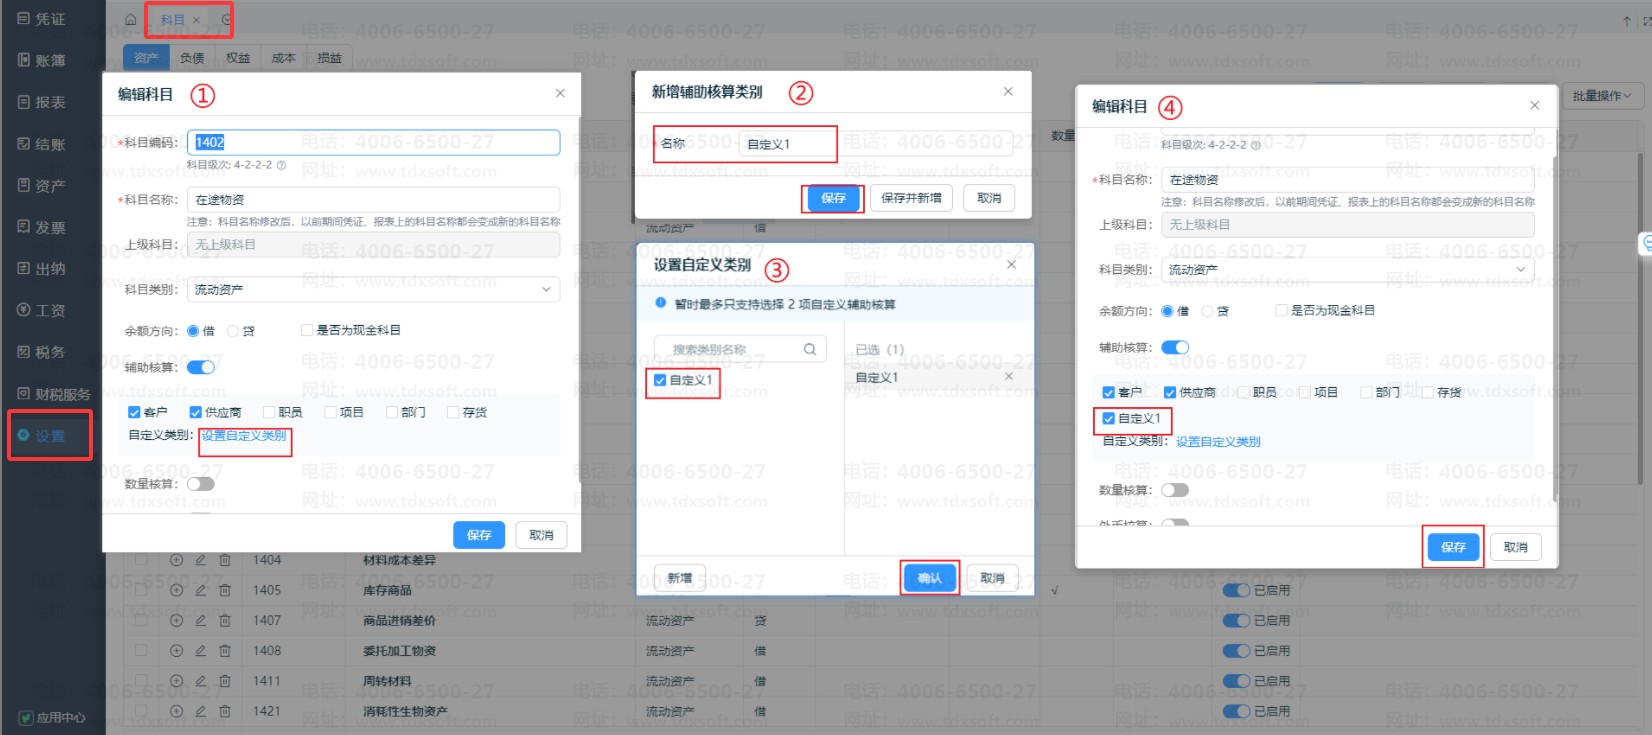The height and width of the screenshot is (735, 1652).
Task: Expand 科目类别 dropdown in dialog ④
Action: pos(1520,269)
